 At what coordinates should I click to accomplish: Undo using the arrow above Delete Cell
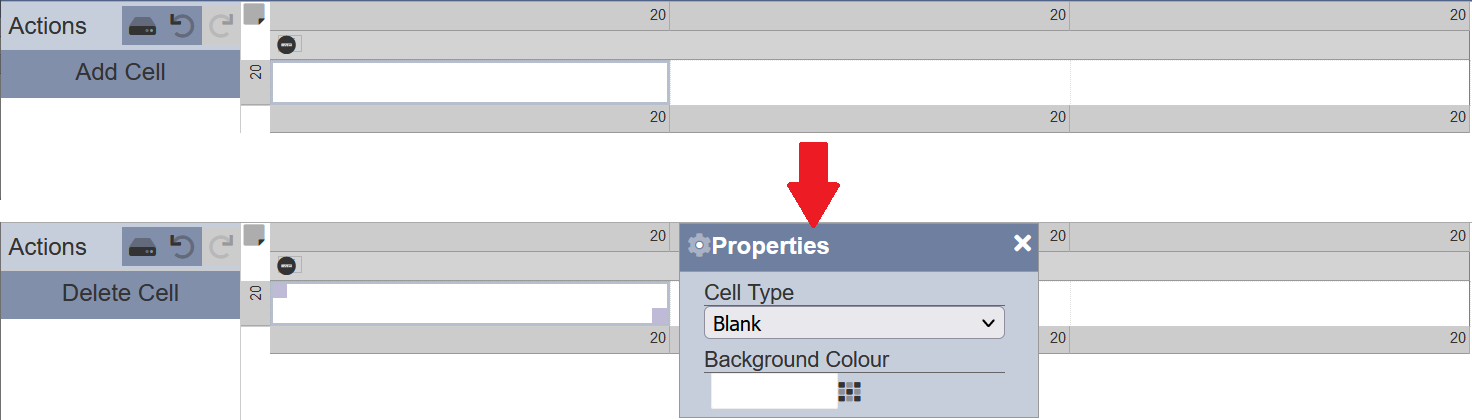tap(182, 247)
